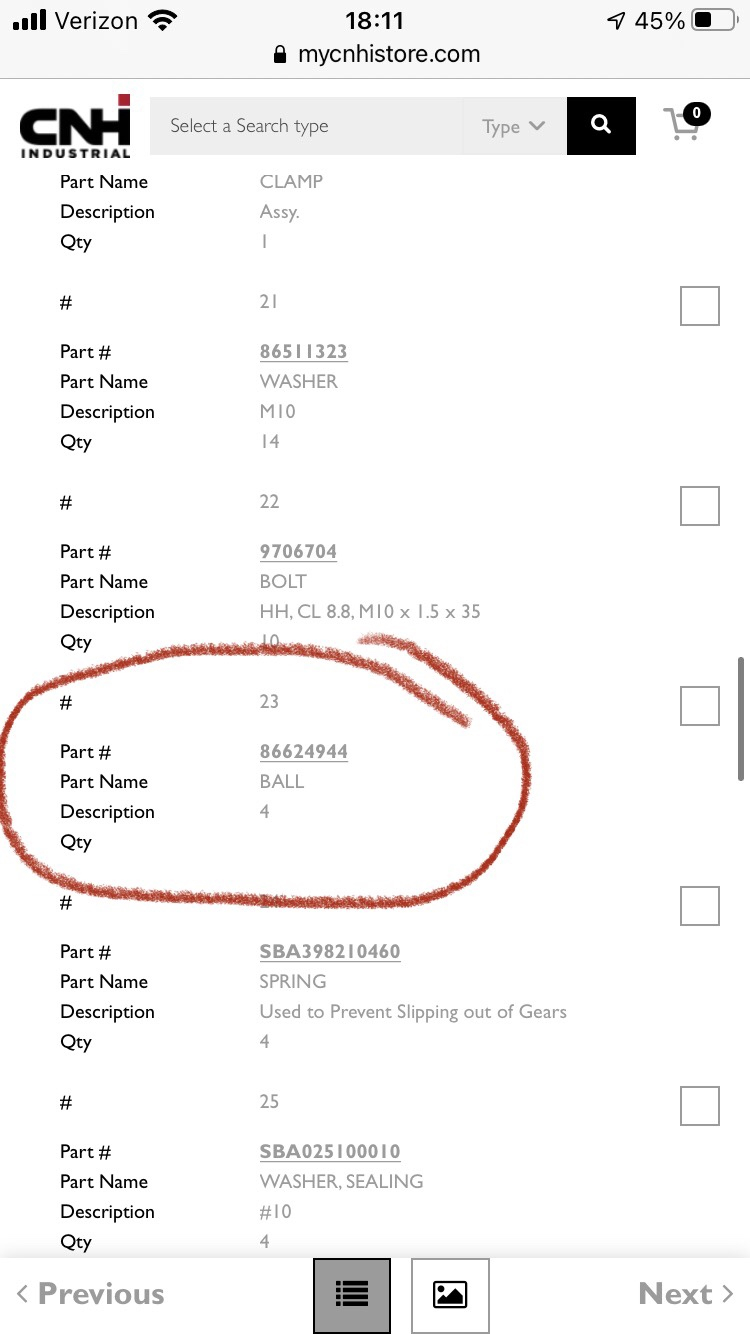This screenshot has width=750, height=1334.
Task: Tap the battery indicator in status bar
Action: click(x=714, y=20)
